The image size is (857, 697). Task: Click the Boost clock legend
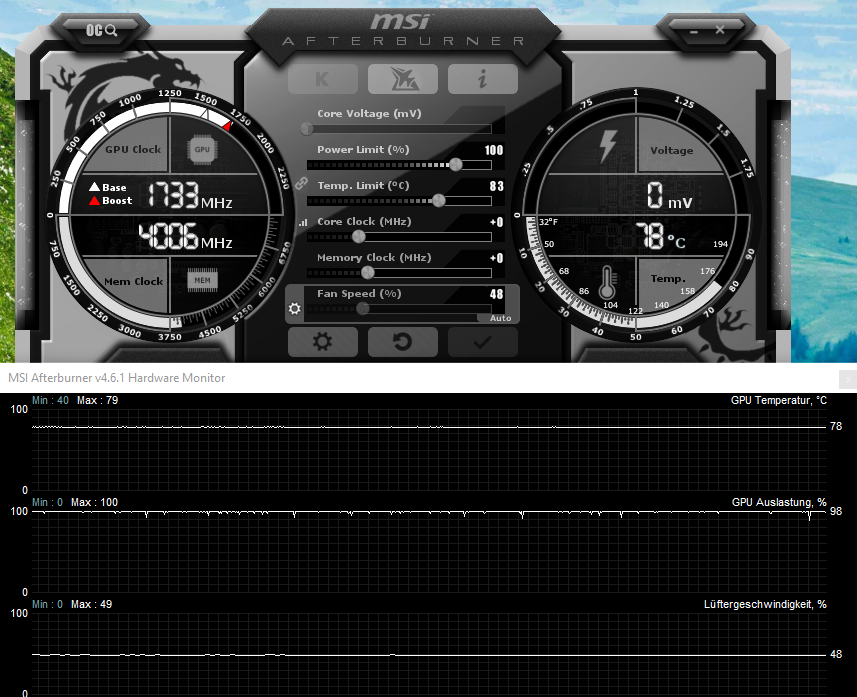click(111, 201)
